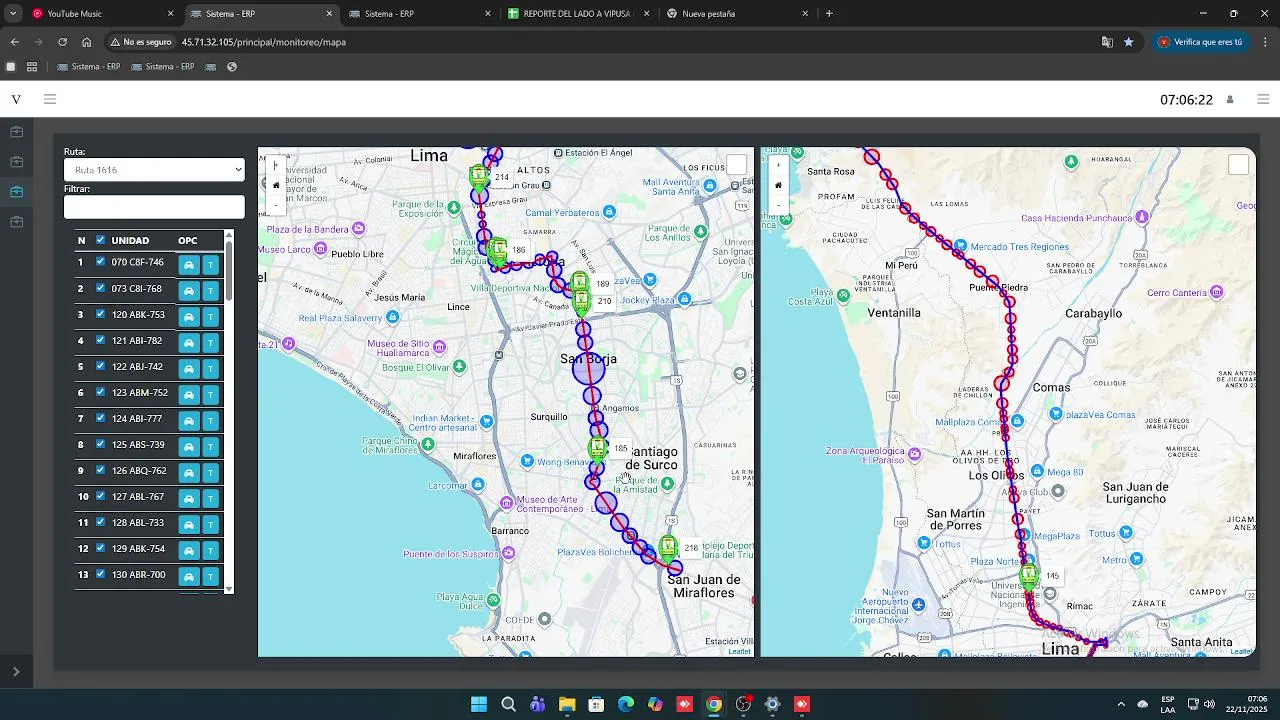Viewport: 1280px width, 720px height.
Task: Click the T button for unit 128 ABL-733
Action: [x=210, y=525]
